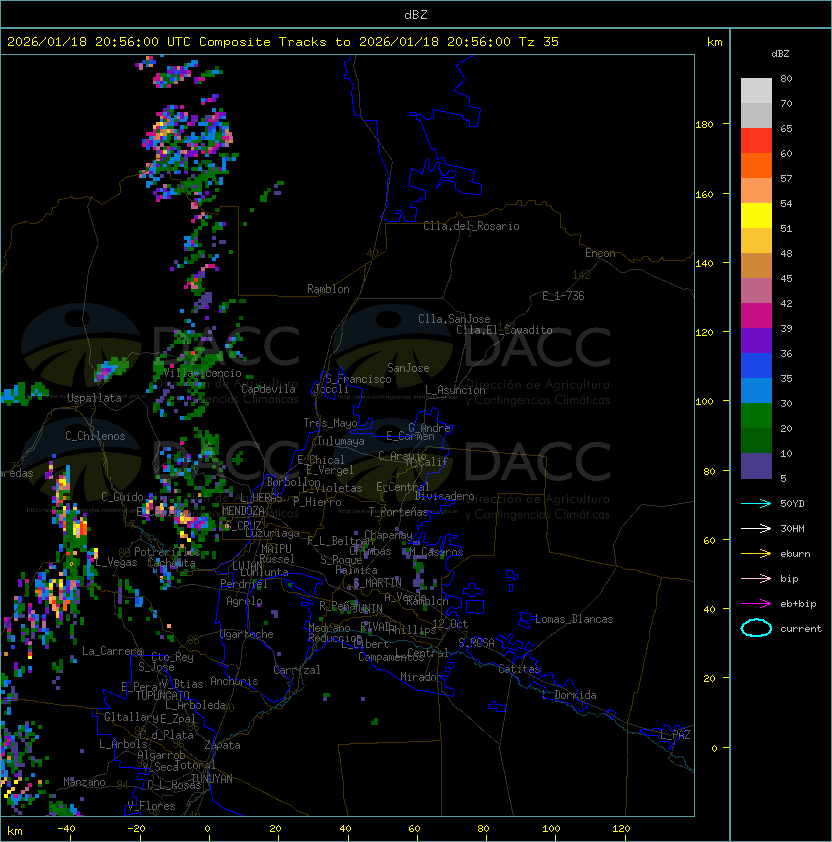Click the 'Ugarteche' map label
832x842 pixels.
coord(247,634)
